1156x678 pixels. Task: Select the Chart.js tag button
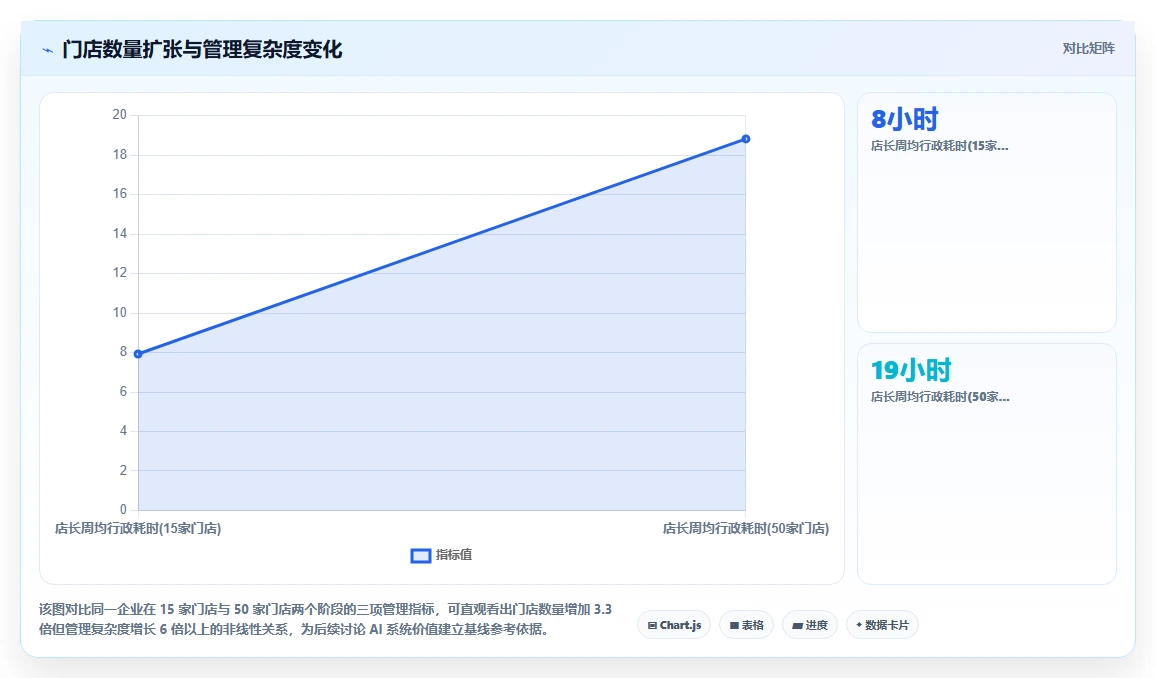[x=674, y=625]
